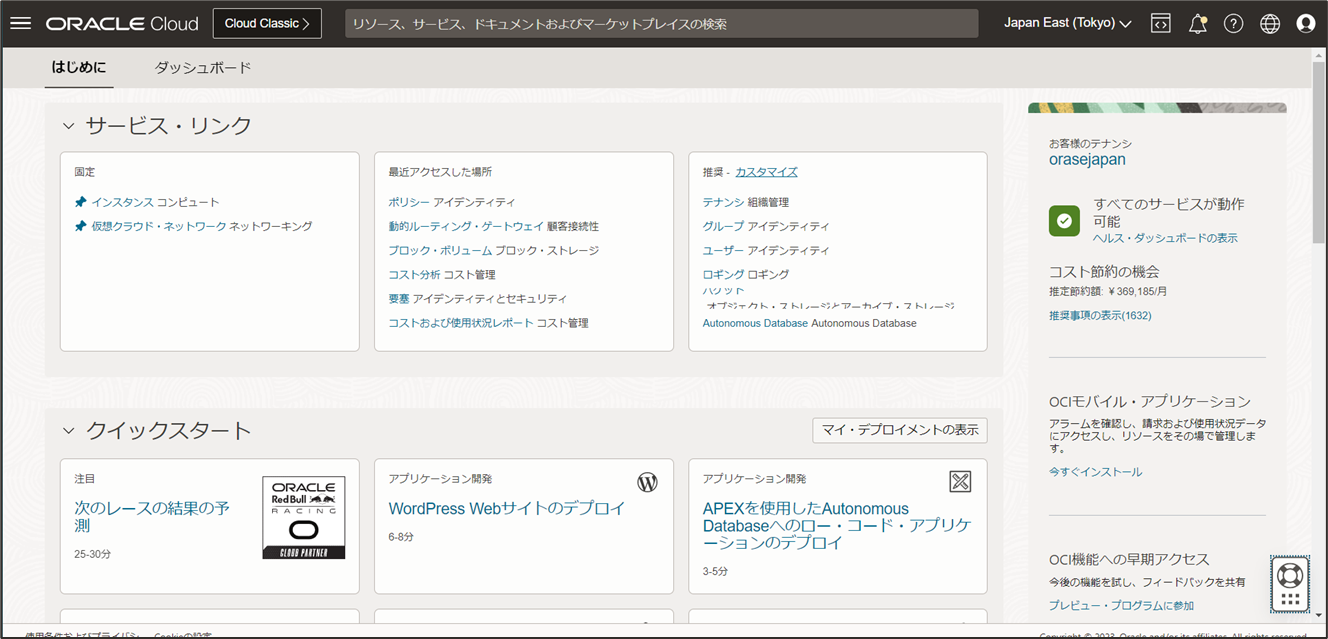The image size is (1328, 639).
Task: Switch to the はじめに tab
Action: click(x=79, y=68)
